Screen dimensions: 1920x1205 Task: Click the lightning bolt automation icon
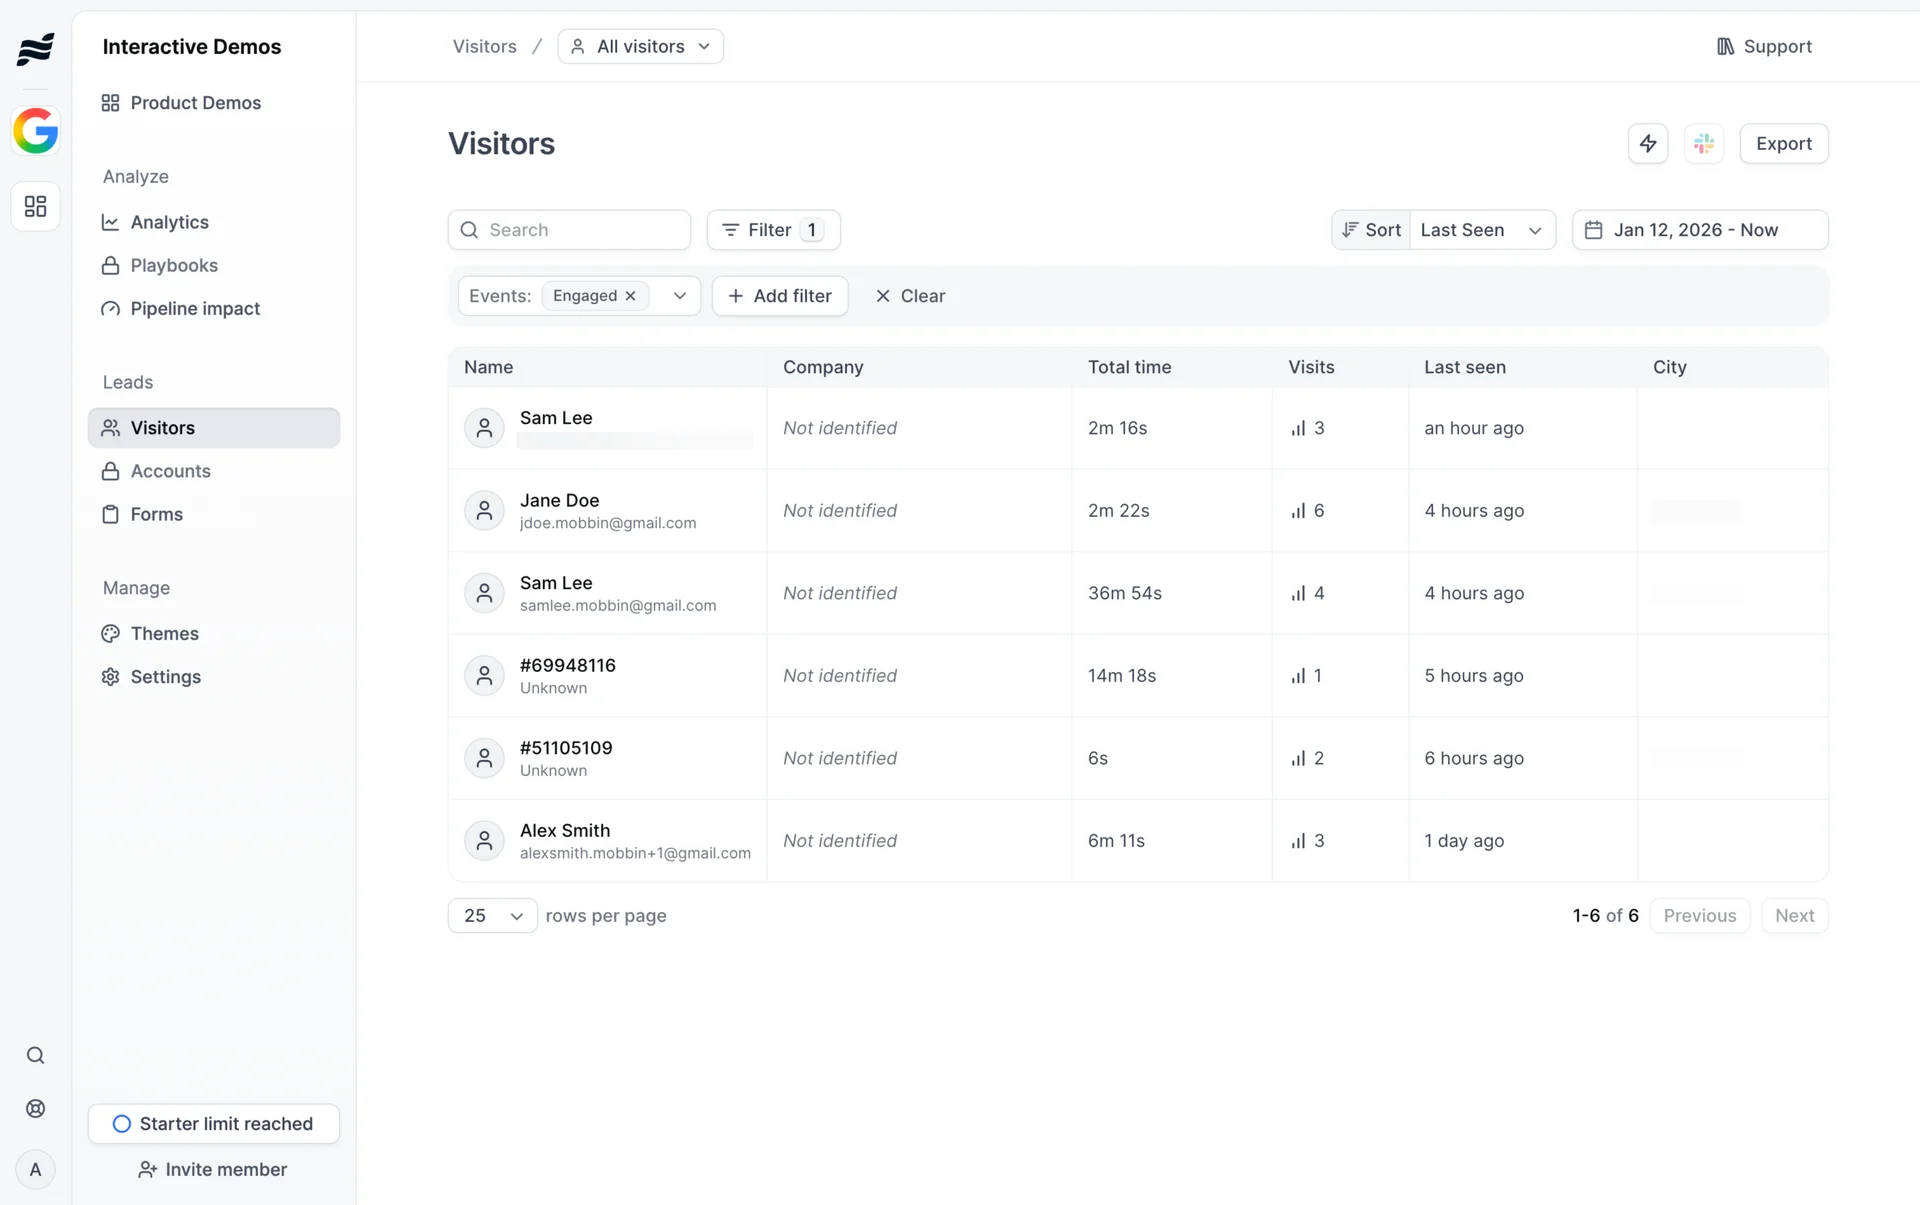pyautogui.click(x=1648, y=143)
